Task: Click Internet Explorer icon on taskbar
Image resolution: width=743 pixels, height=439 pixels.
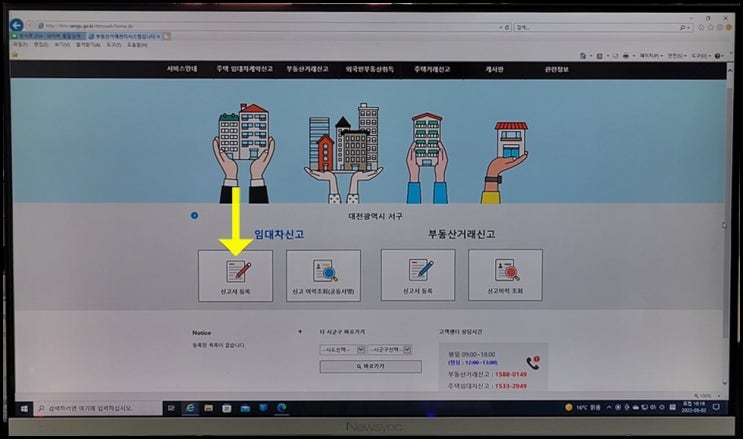Action: [x=190, y=408]
